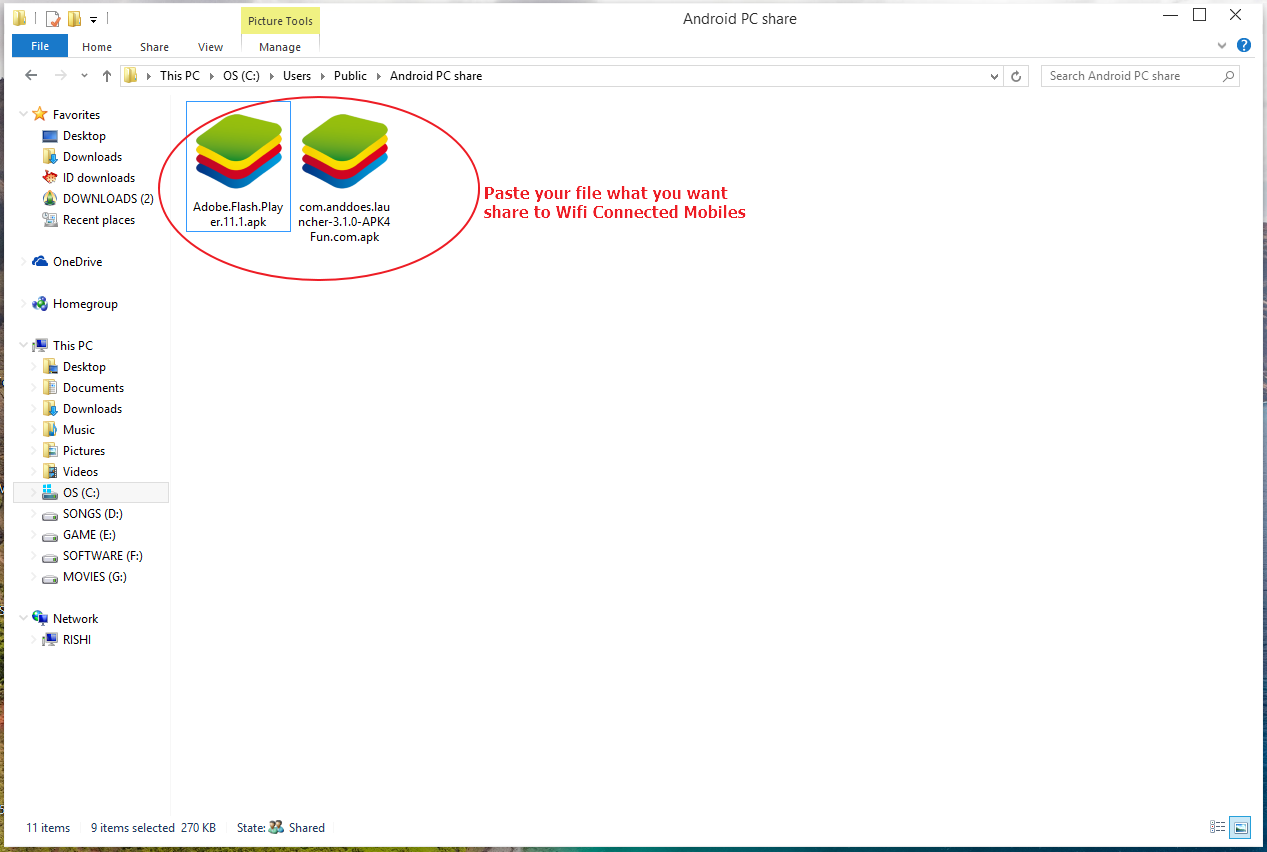Viewport: 1267px width, 852px height.
Task: Open the SONGS (D:) drive
Action: (92, 514)
